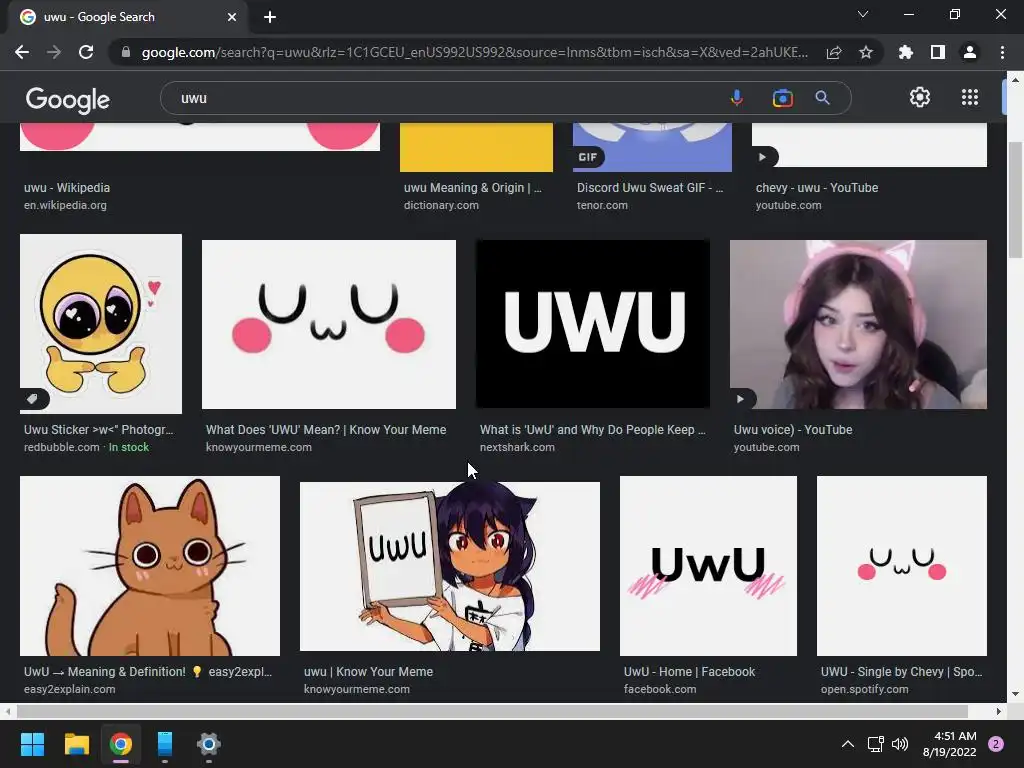View site information lock icon
1024x768 pixels.
125,52
